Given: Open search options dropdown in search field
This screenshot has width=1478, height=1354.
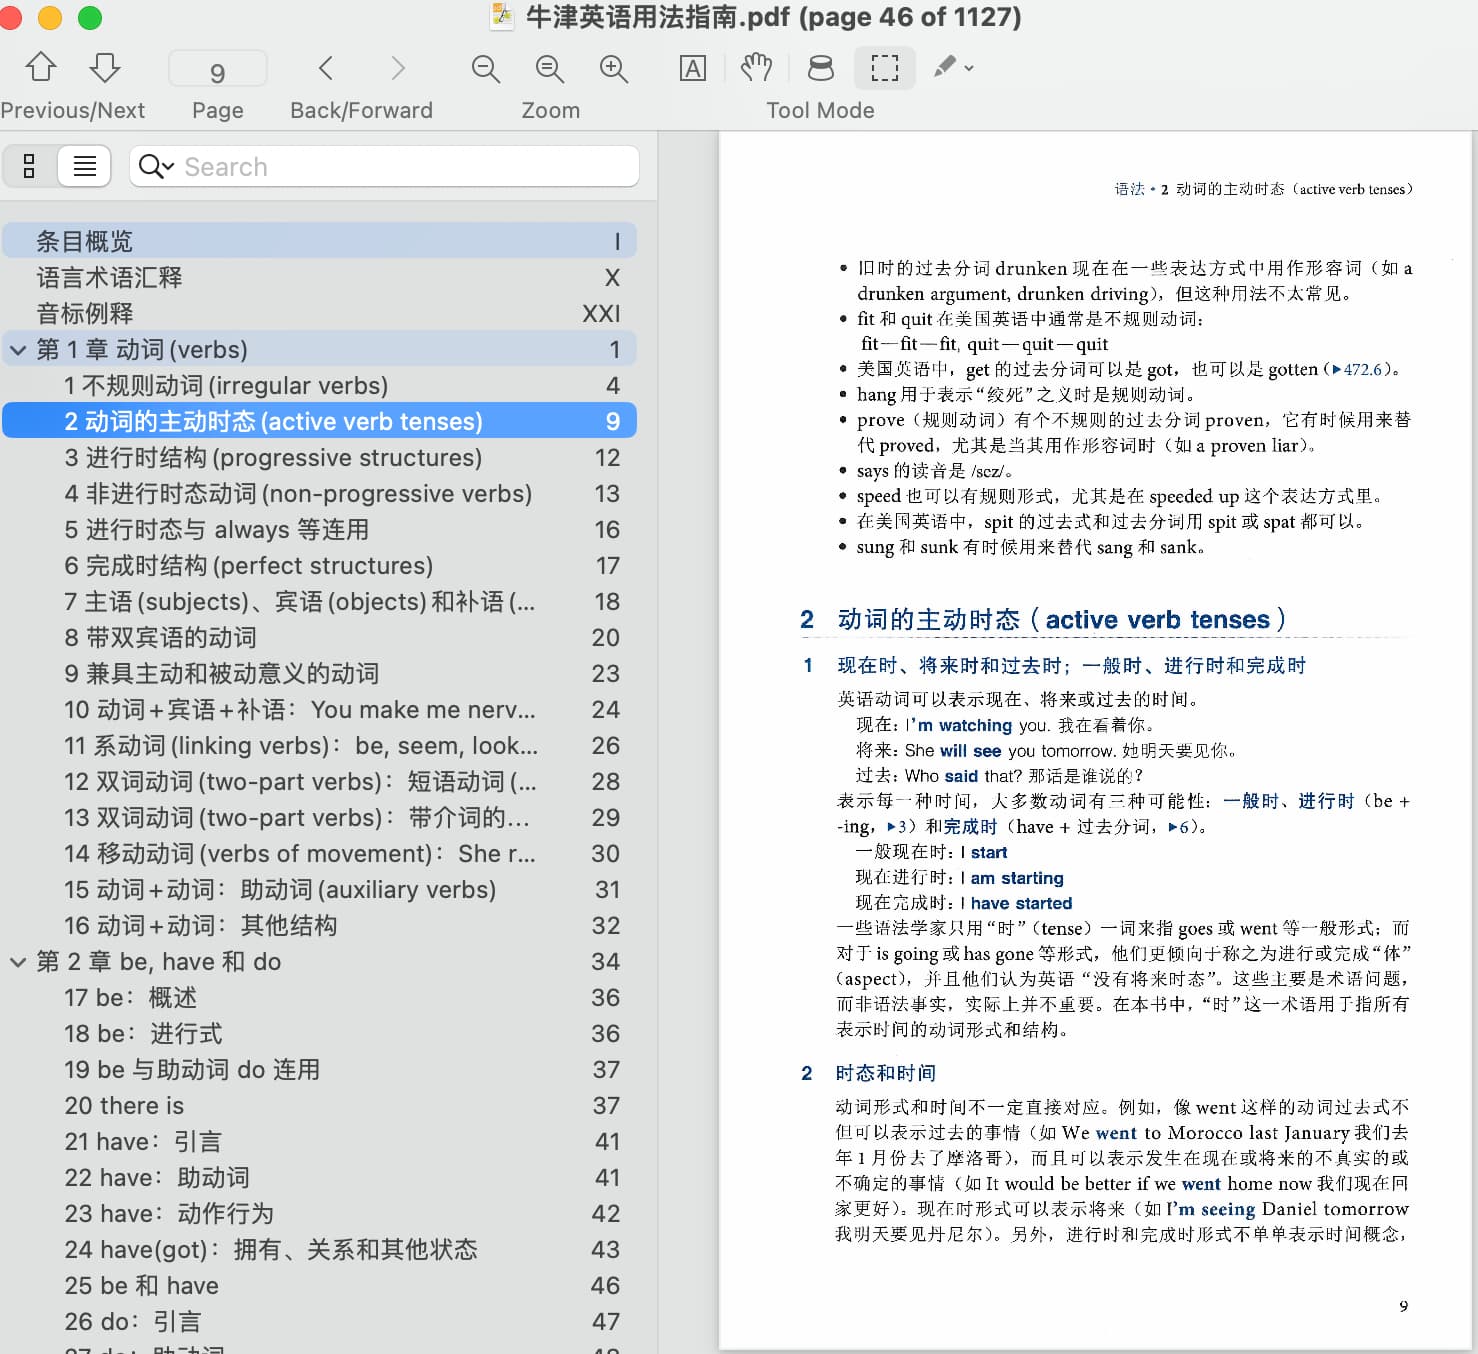Looking at the screenshot, I should pyautogui.click(x=157, y=166).
